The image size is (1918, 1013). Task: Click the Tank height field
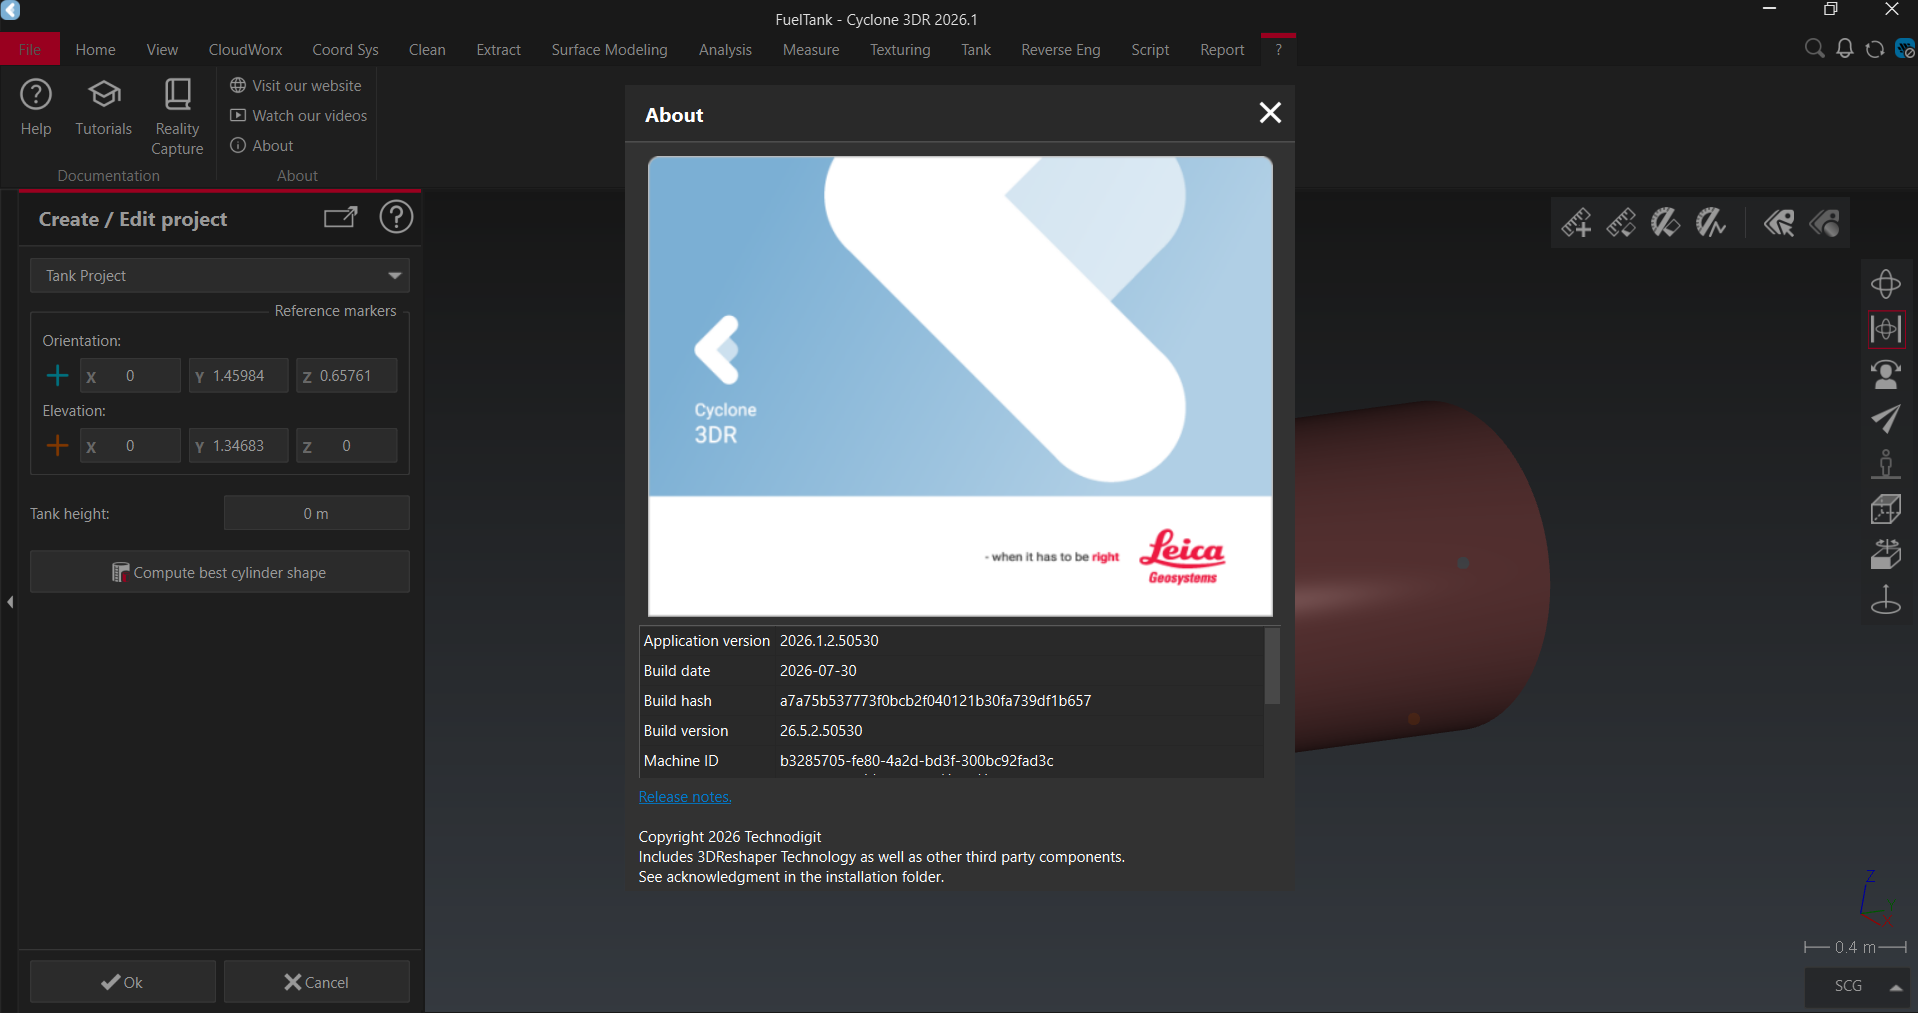316,513
